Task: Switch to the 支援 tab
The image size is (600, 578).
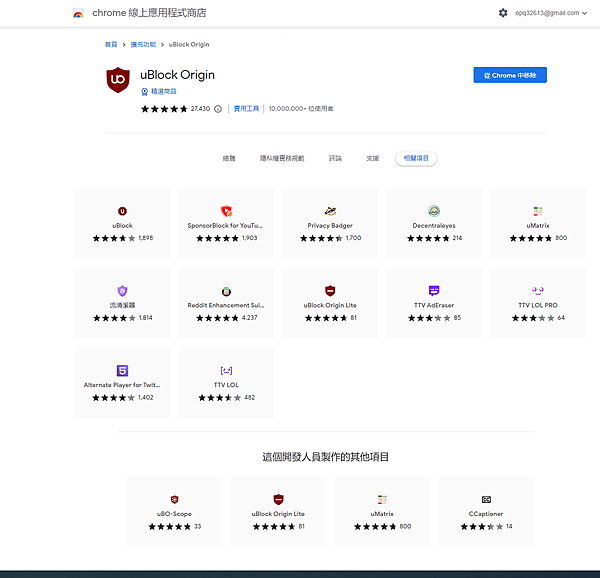Action: [x=372, y=158]
